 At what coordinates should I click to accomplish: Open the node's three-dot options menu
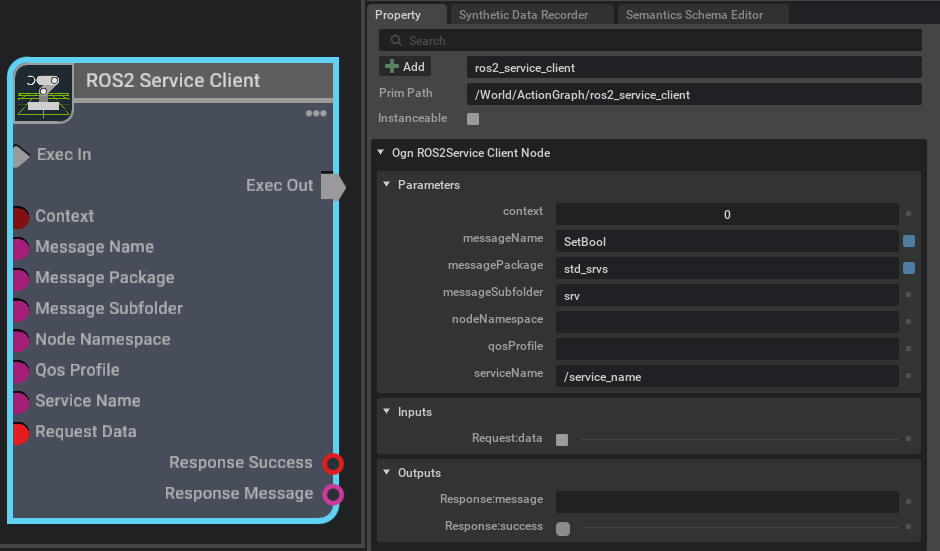point(316,114)
